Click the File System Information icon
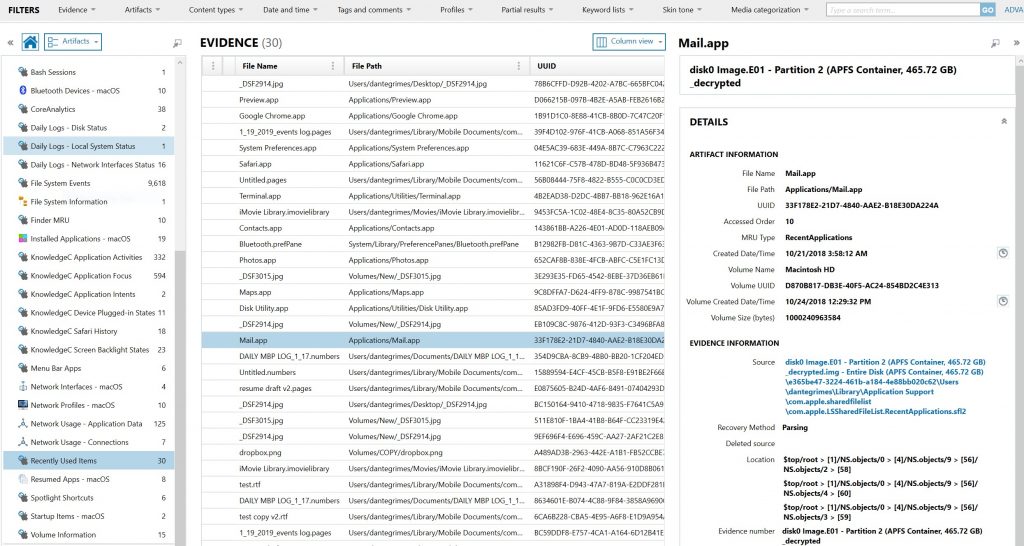The image size is (1024, 546). [x=23, y=202]
